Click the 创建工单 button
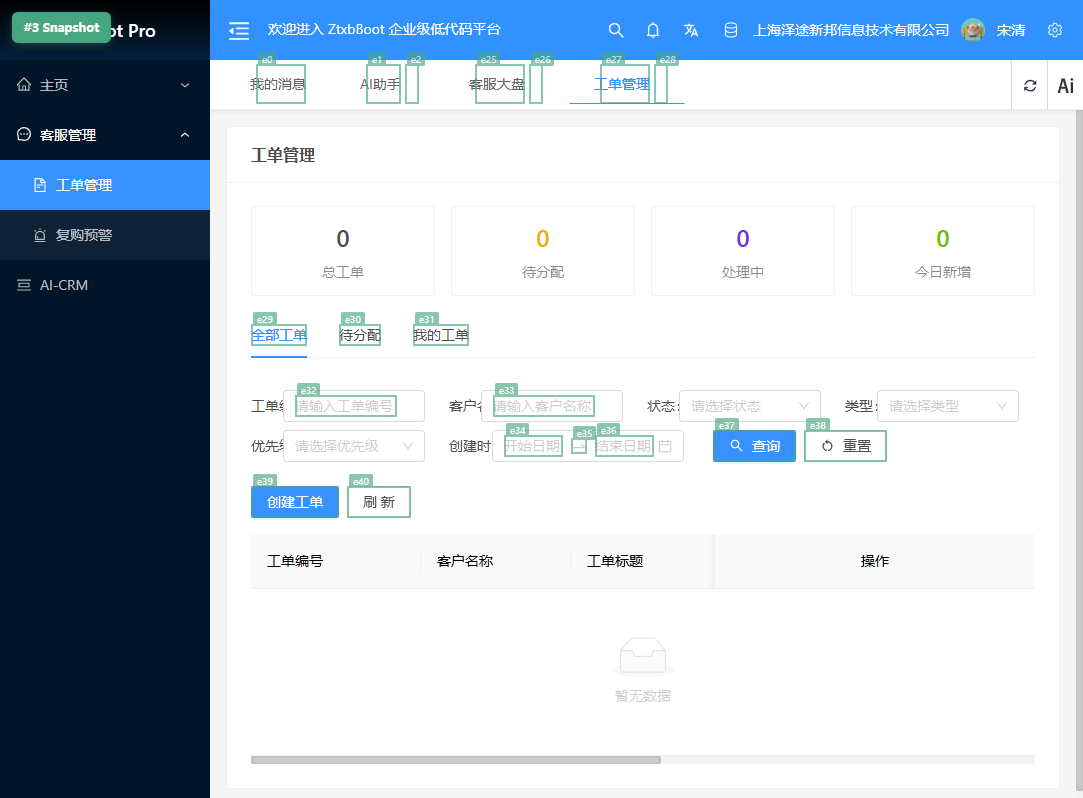The height and width of the screenshot is (798, 1083). point(295,502)
